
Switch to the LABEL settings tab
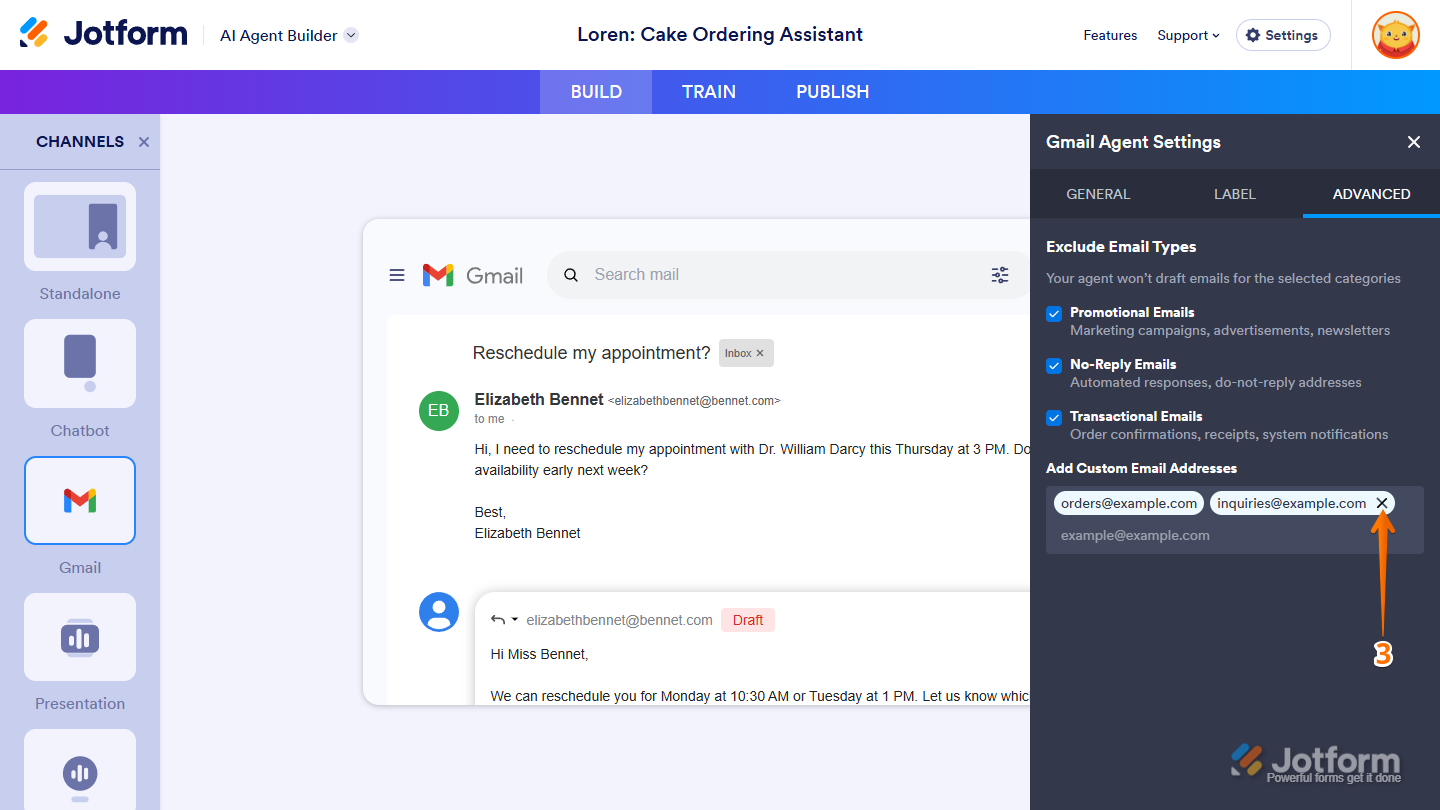tap(1235, 194)
